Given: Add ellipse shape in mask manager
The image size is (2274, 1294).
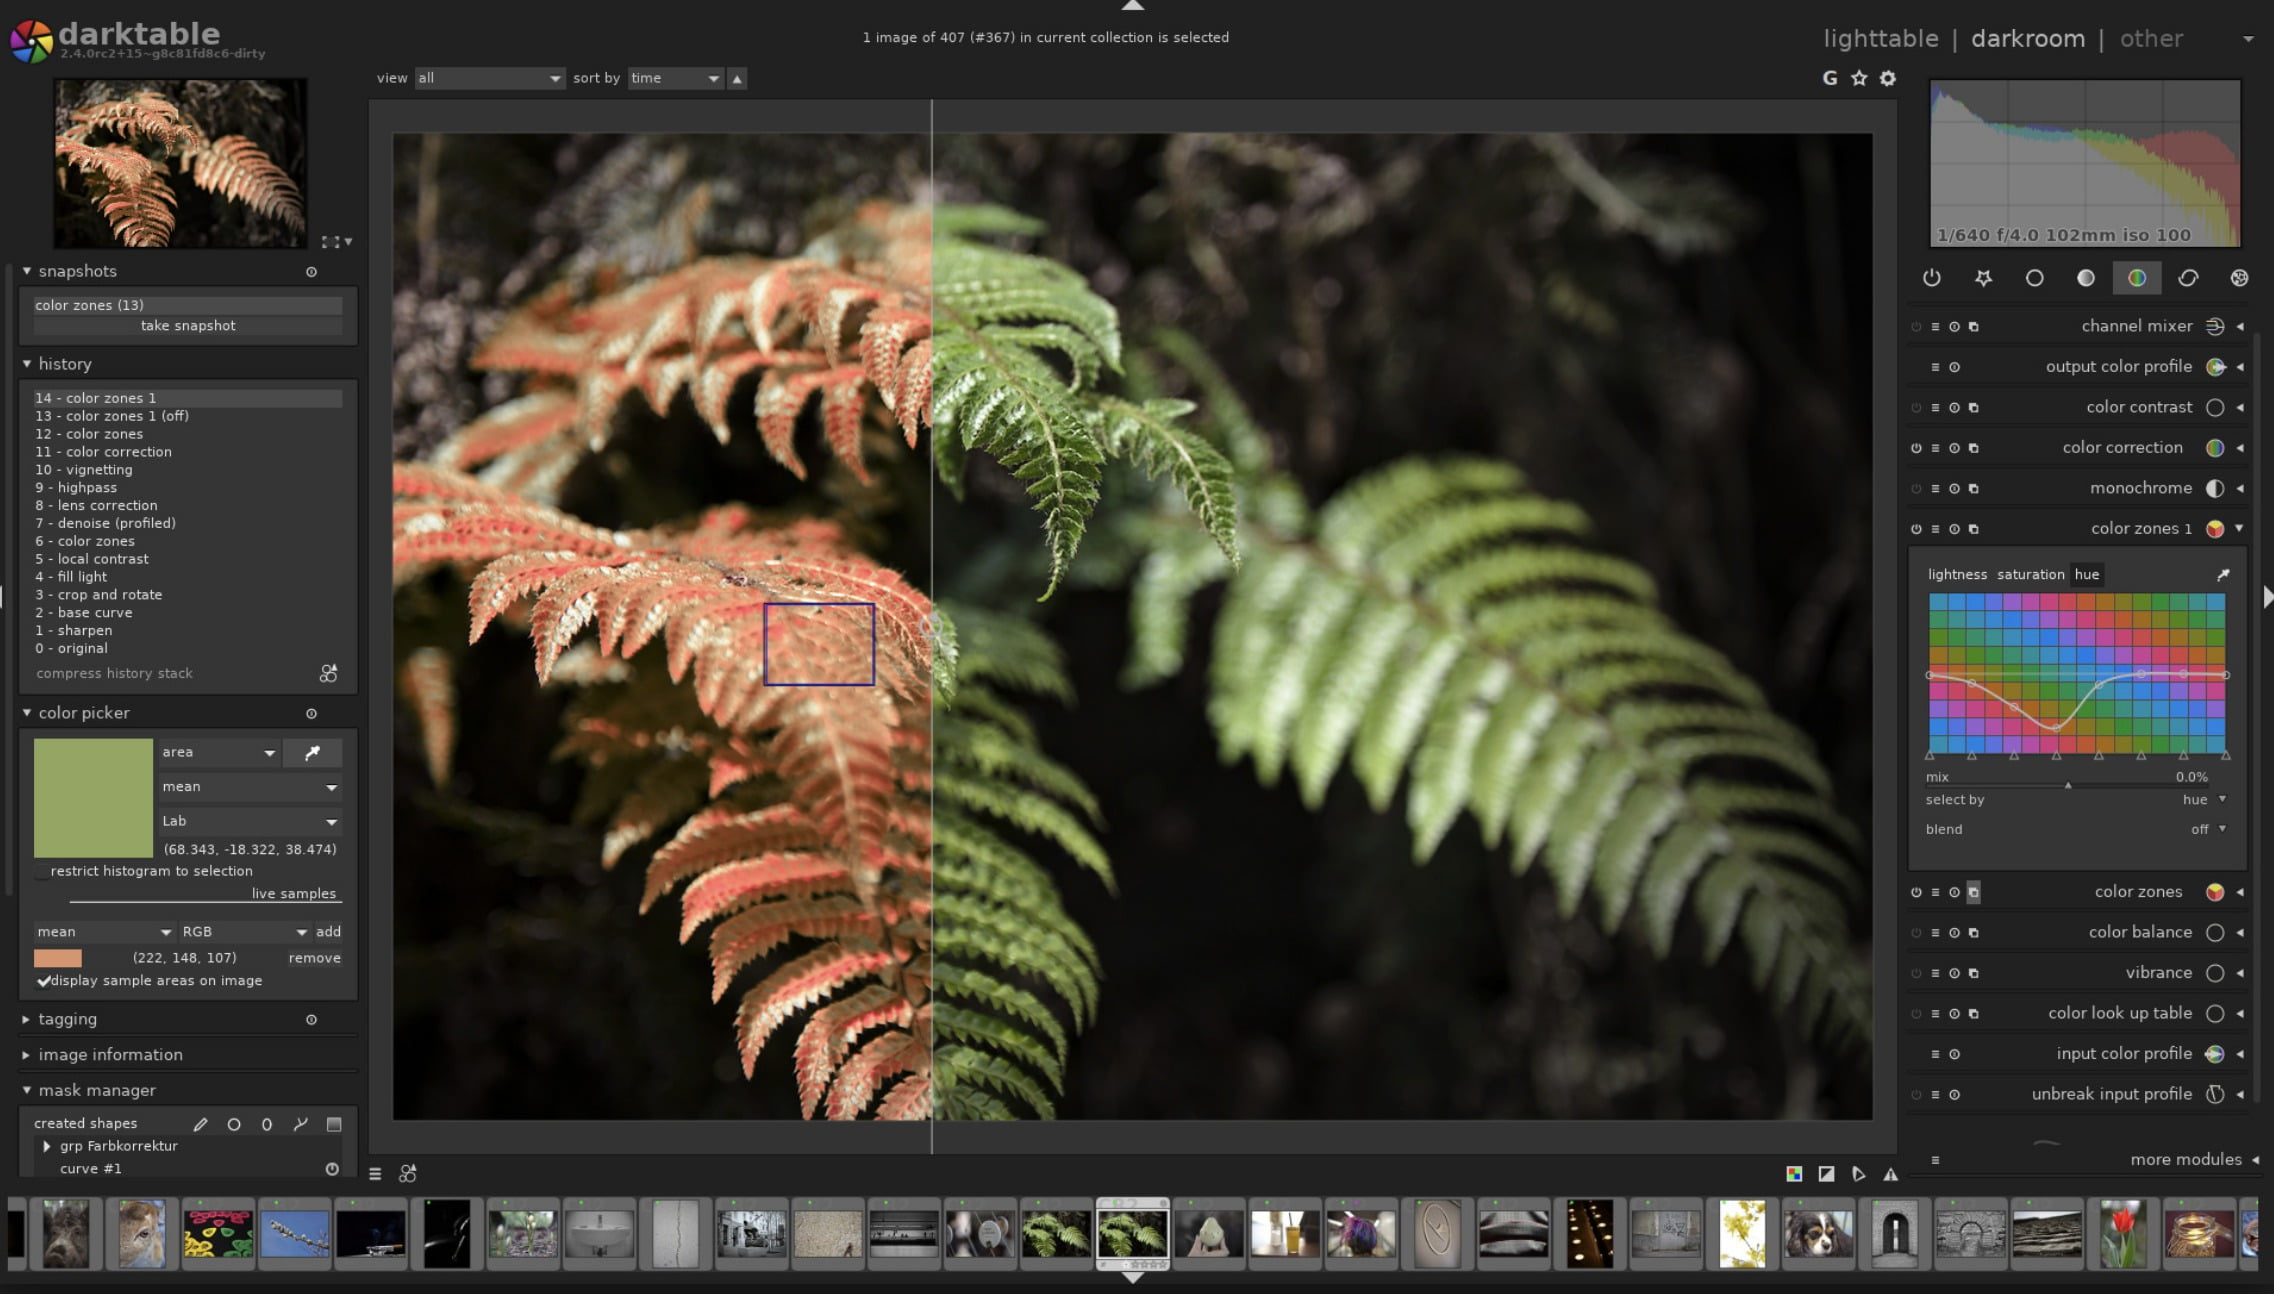Looking at the screenshot, I should pyautogui.click(x=267, y=1124).
